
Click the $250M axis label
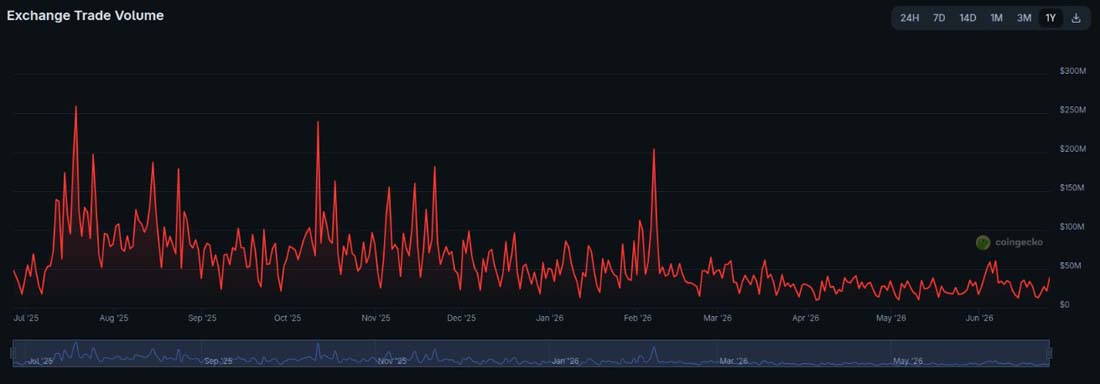(1073, 110)
